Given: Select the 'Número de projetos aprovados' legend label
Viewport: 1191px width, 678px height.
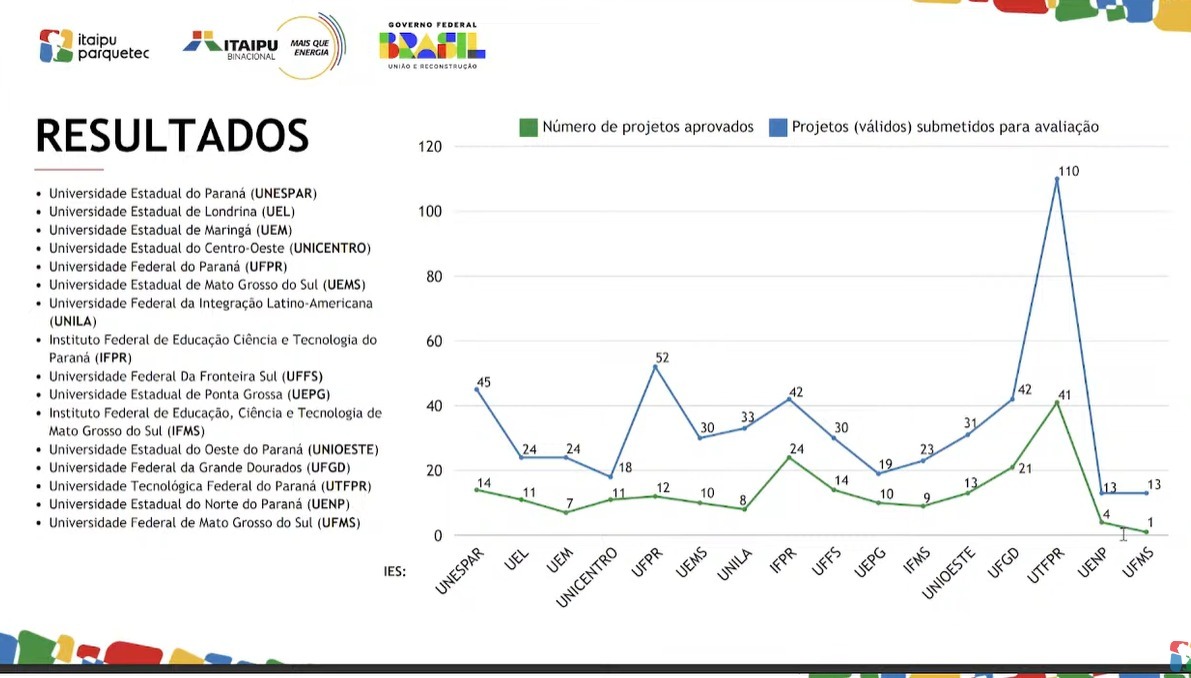Looking at the screenshot, I should pos(648,127).
